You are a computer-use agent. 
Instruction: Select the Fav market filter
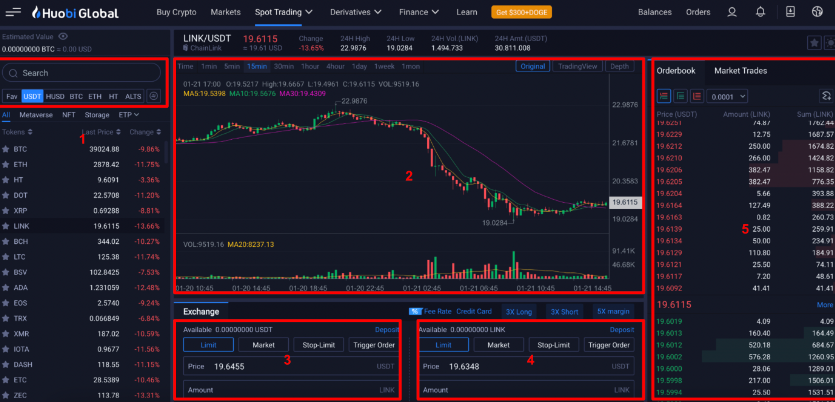coord(12,96)
